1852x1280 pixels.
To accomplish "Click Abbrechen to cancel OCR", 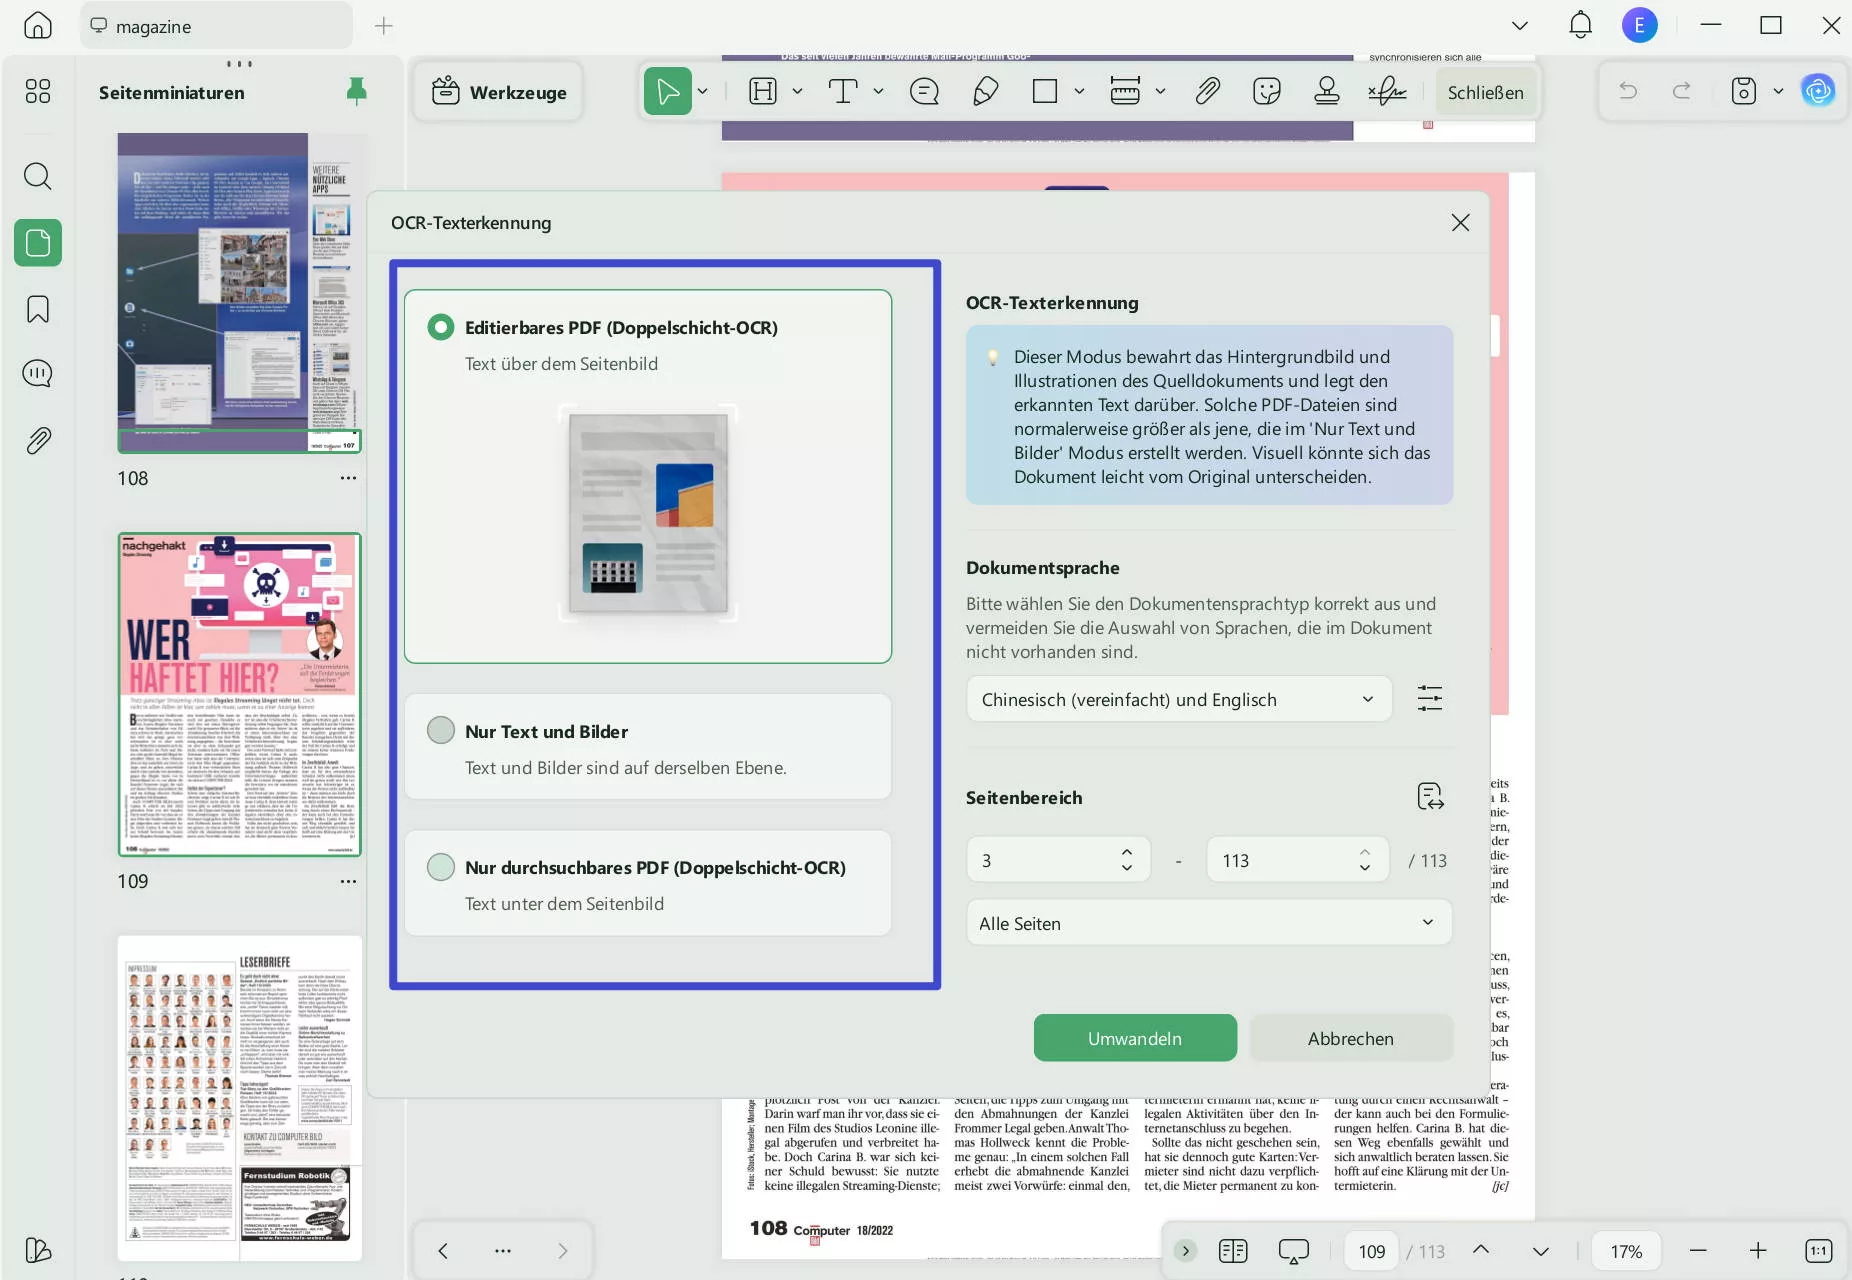I will tap(1350, 1038).
